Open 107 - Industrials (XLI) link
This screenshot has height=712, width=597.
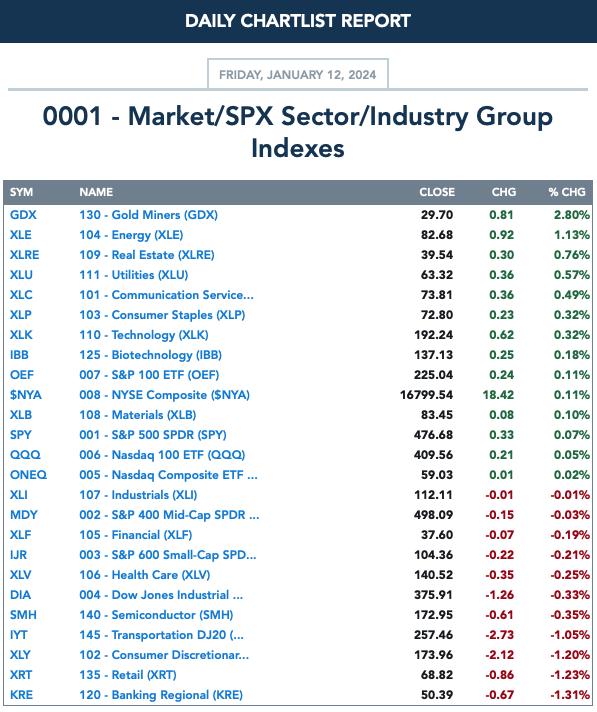(138, 494)
